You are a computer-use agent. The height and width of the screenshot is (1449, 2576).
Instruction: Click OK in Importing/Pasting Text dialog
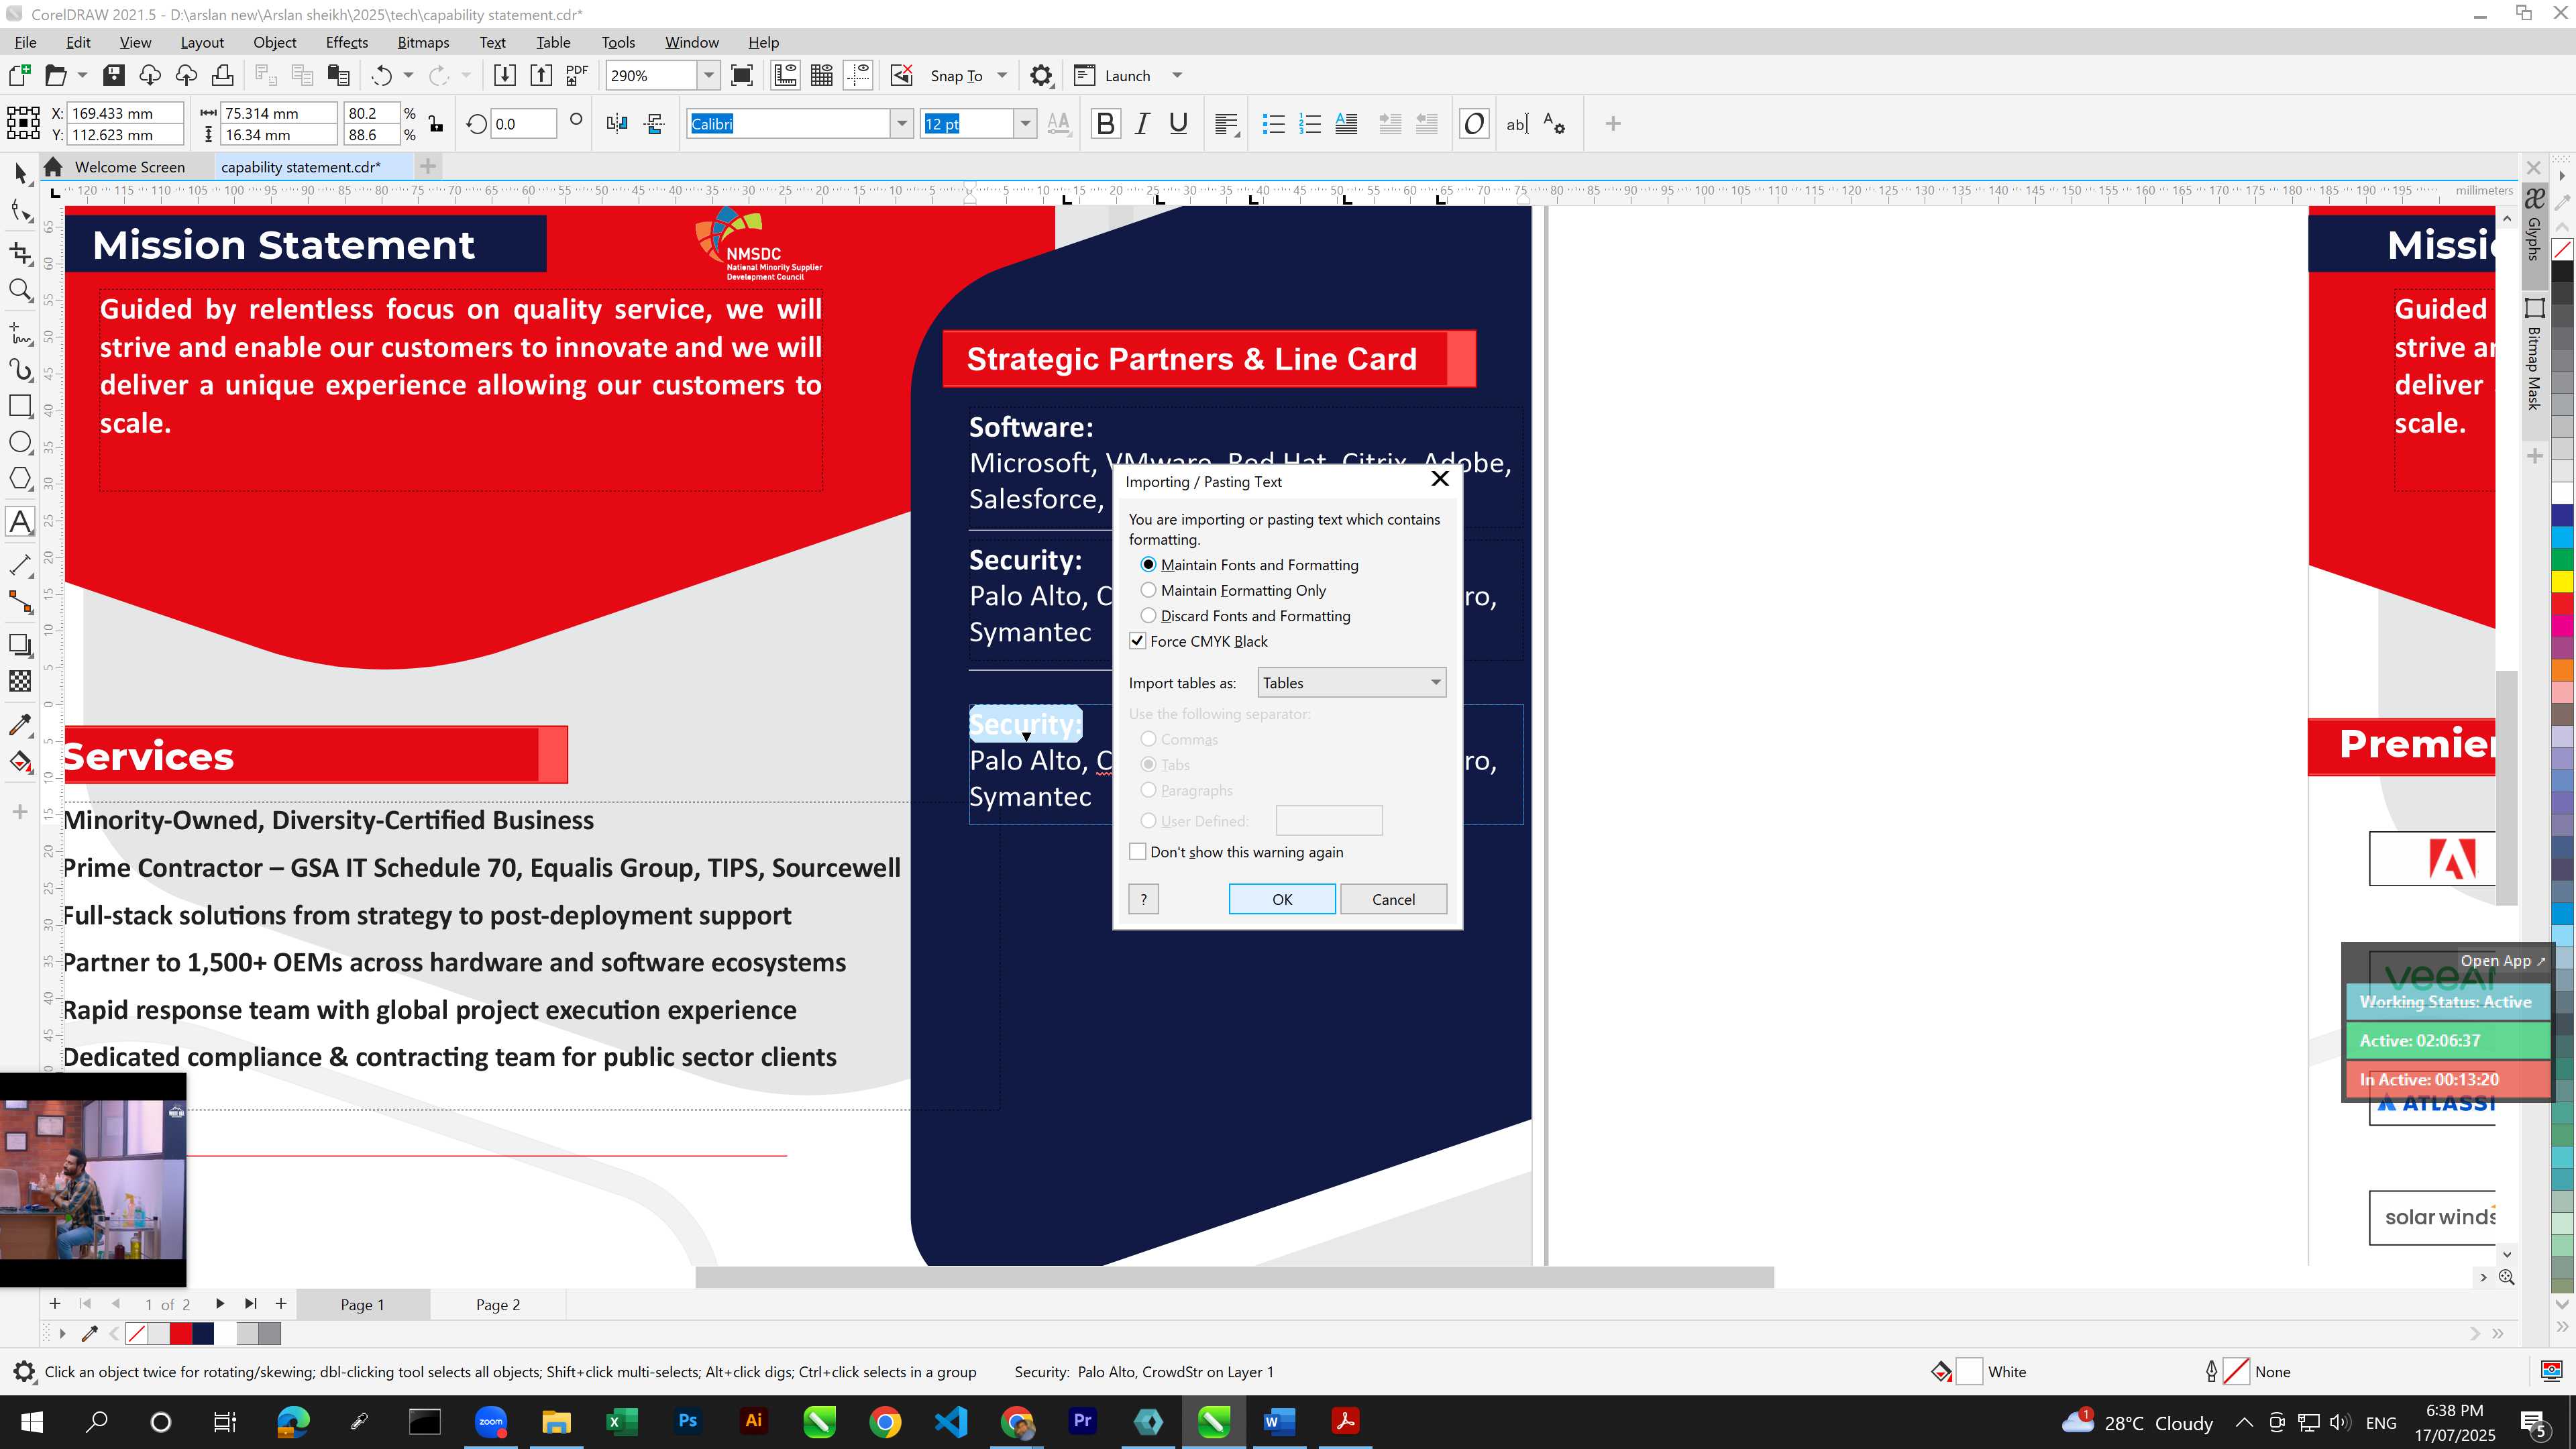1282,899
